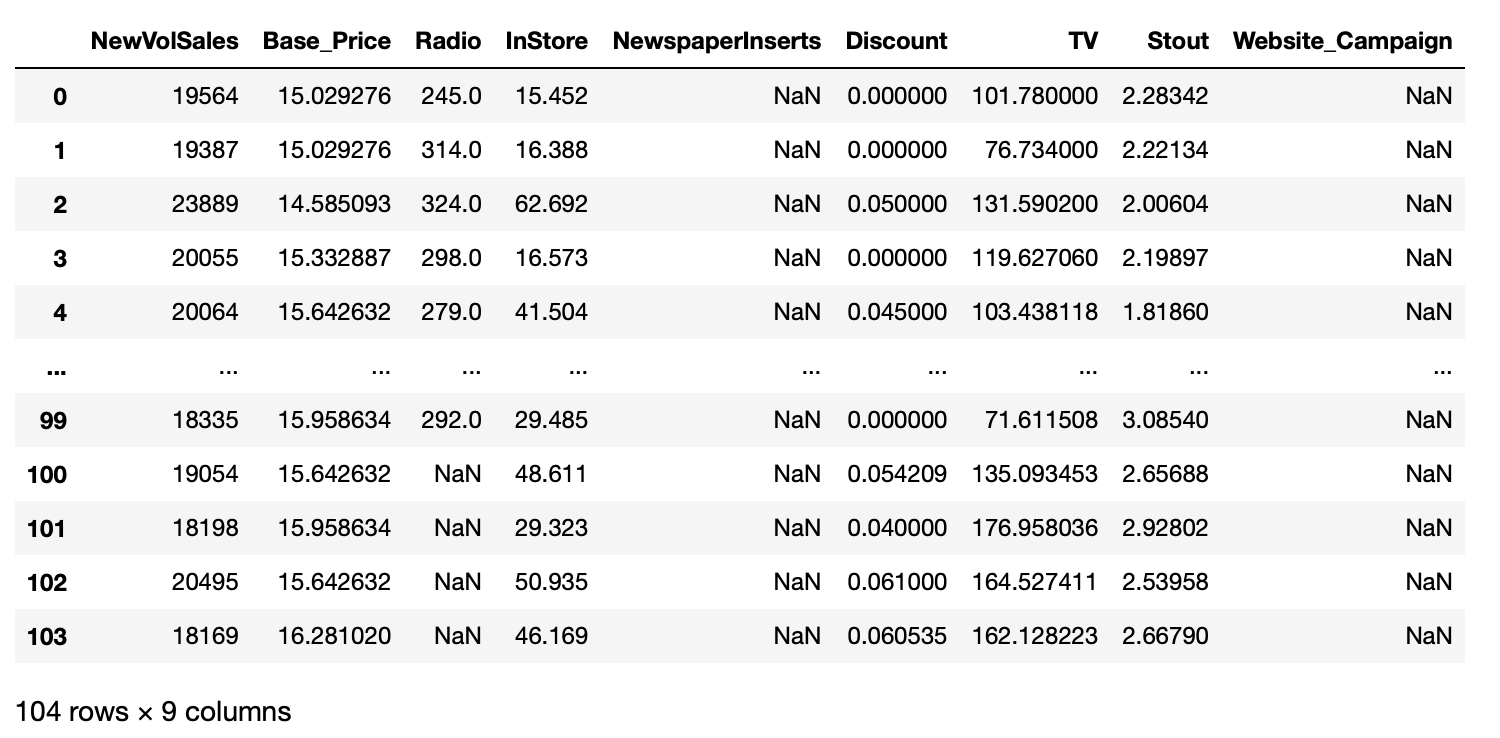
Task: Select the Website_Campaign column header
Action: [x=1343, y=41]
